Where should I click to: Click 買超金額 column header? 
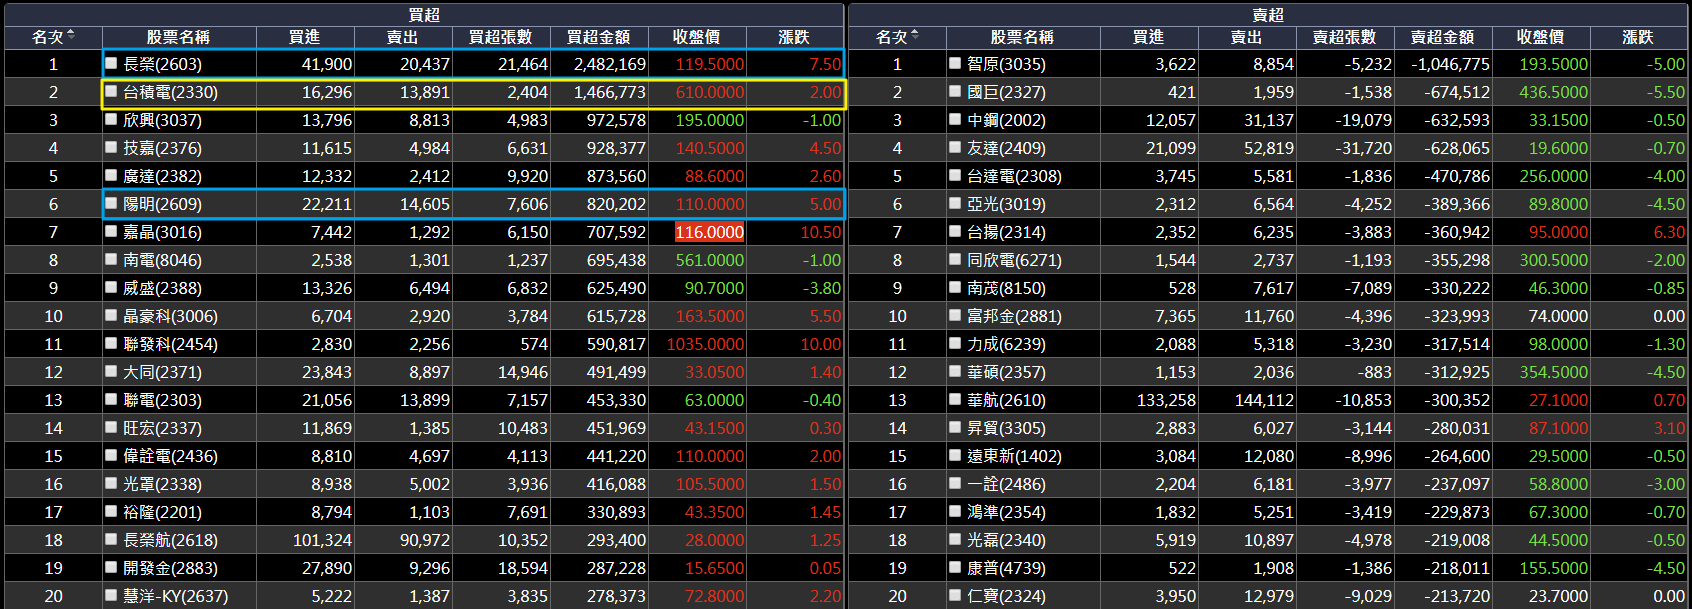click(598, 37)
